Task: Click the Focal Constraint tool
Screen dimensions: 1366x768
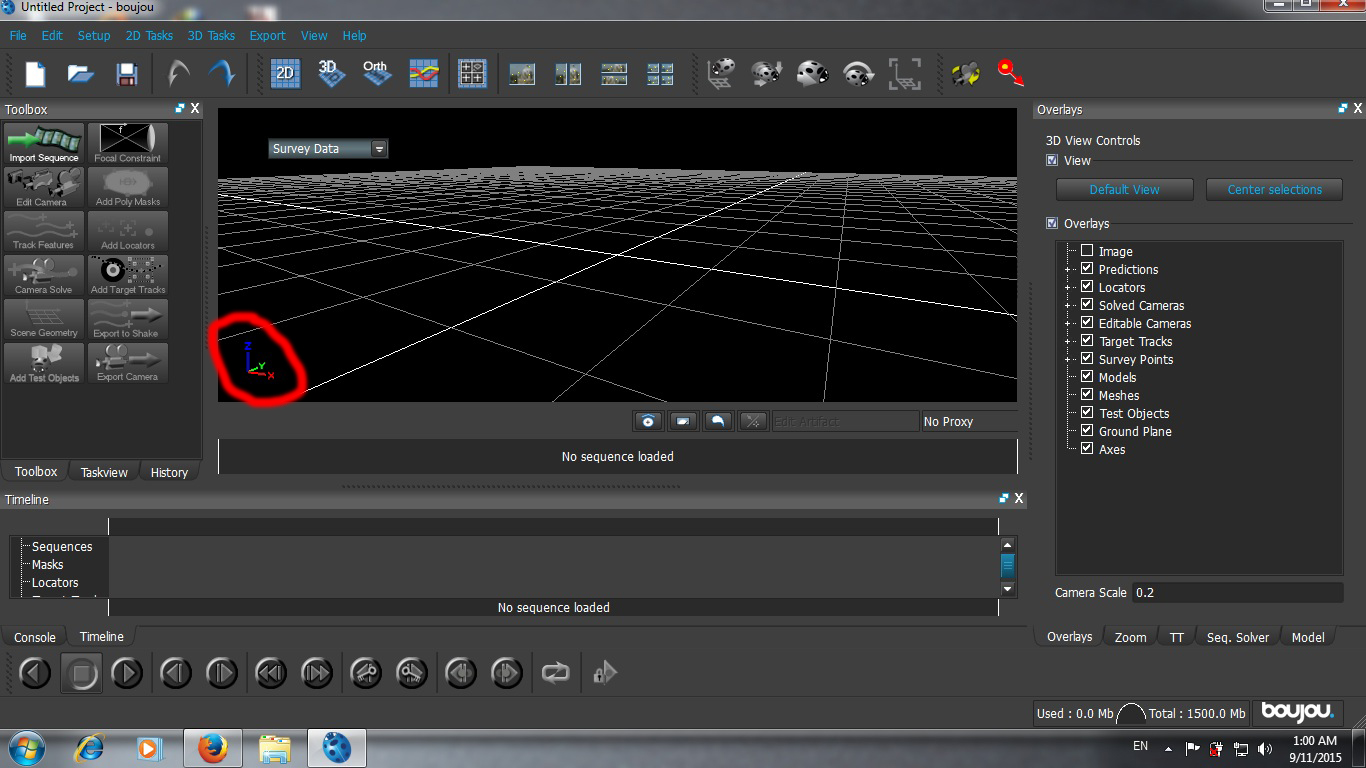Action: click(128, 144)
